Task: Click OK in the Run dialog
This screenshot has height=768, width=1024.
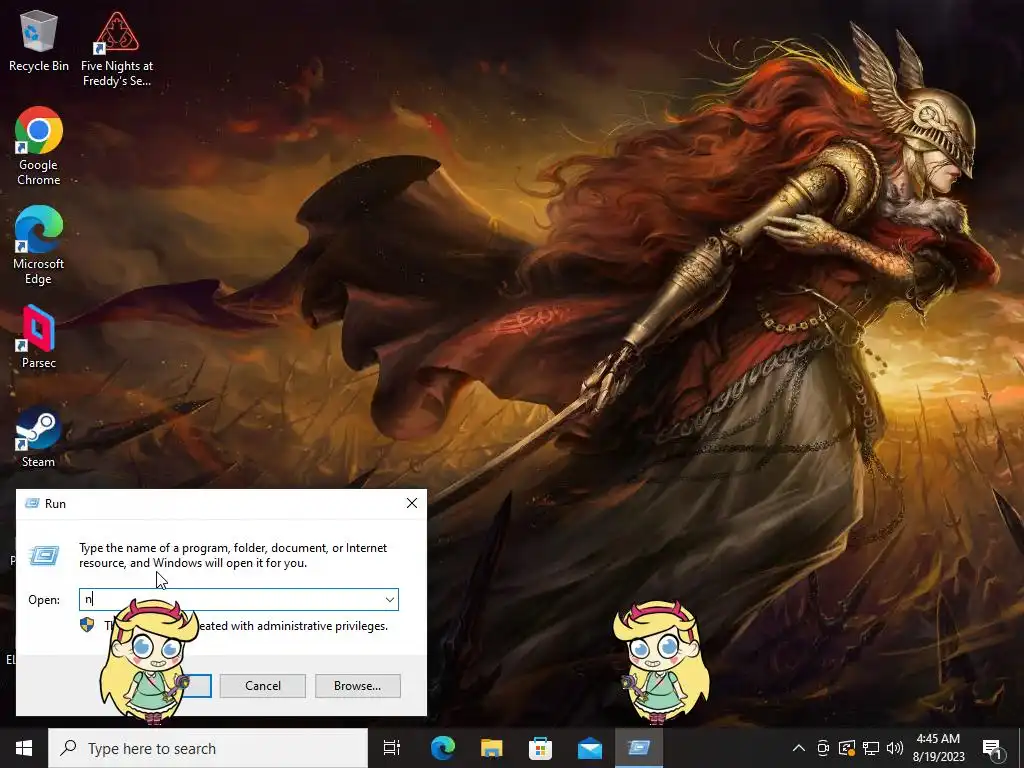Action: pyautogui.click(x=199, y=686)
